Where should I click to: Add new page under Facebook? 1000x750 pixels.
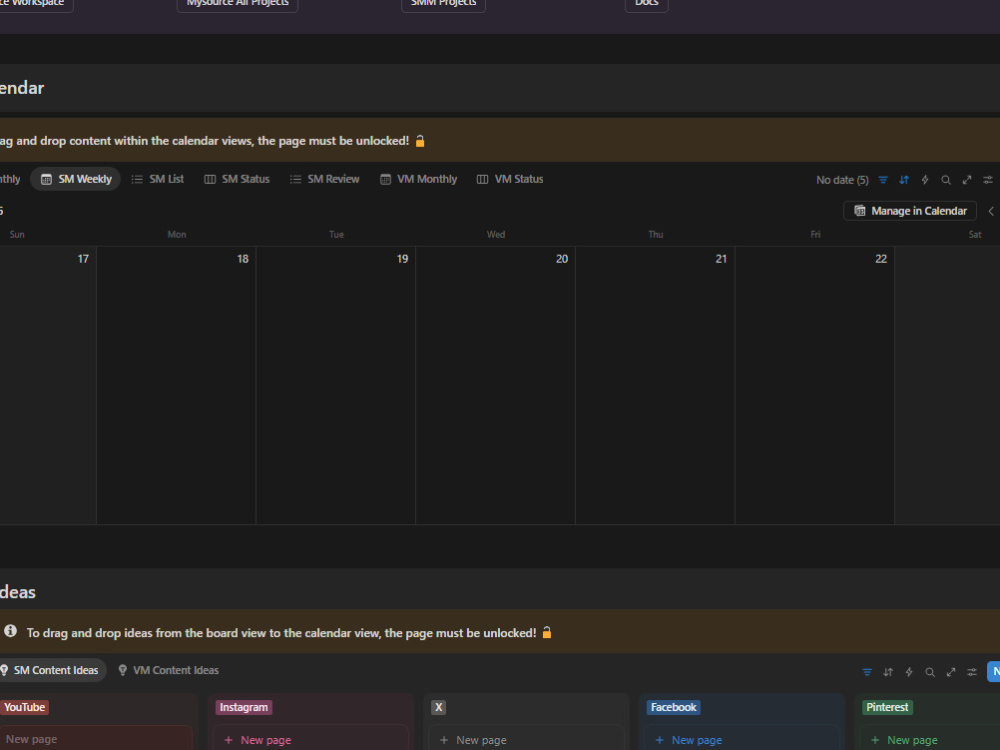tap(742, 739)
